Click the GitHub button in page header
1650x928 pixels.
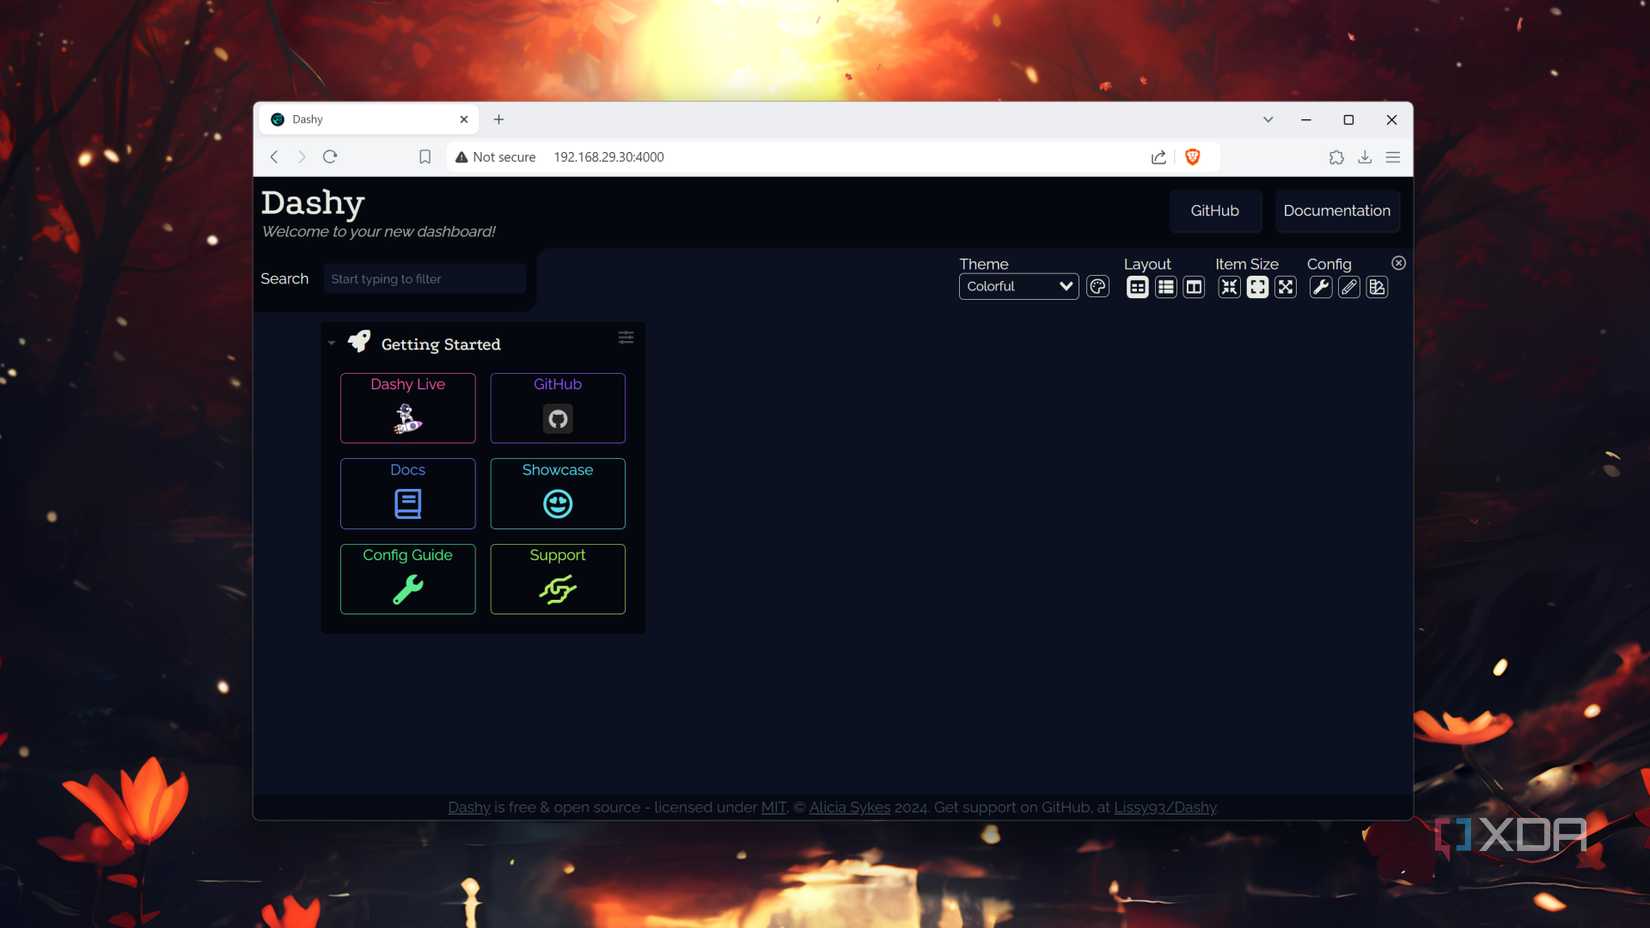1215,211
